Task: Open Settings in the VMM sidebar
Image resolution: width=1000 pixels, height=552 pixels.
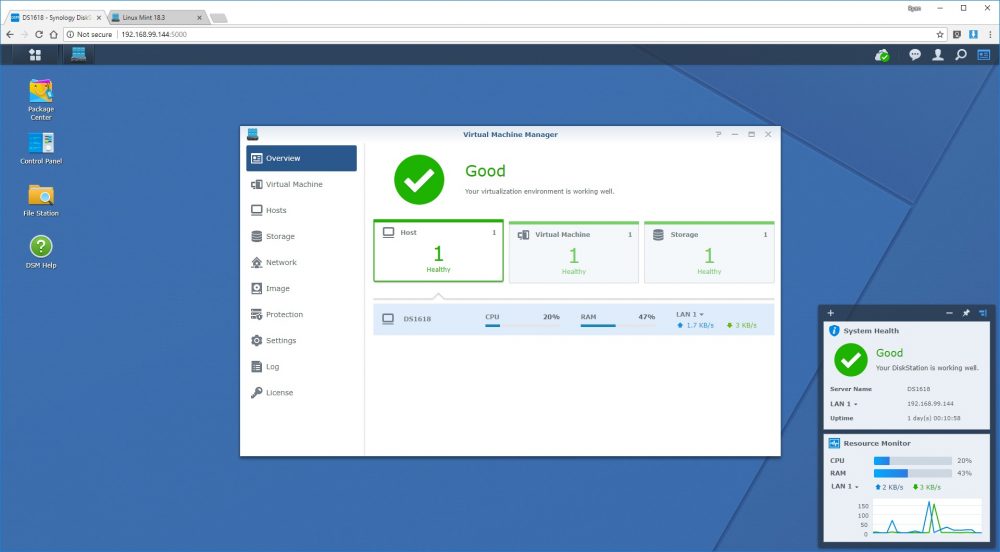Action: pos(301,340)
